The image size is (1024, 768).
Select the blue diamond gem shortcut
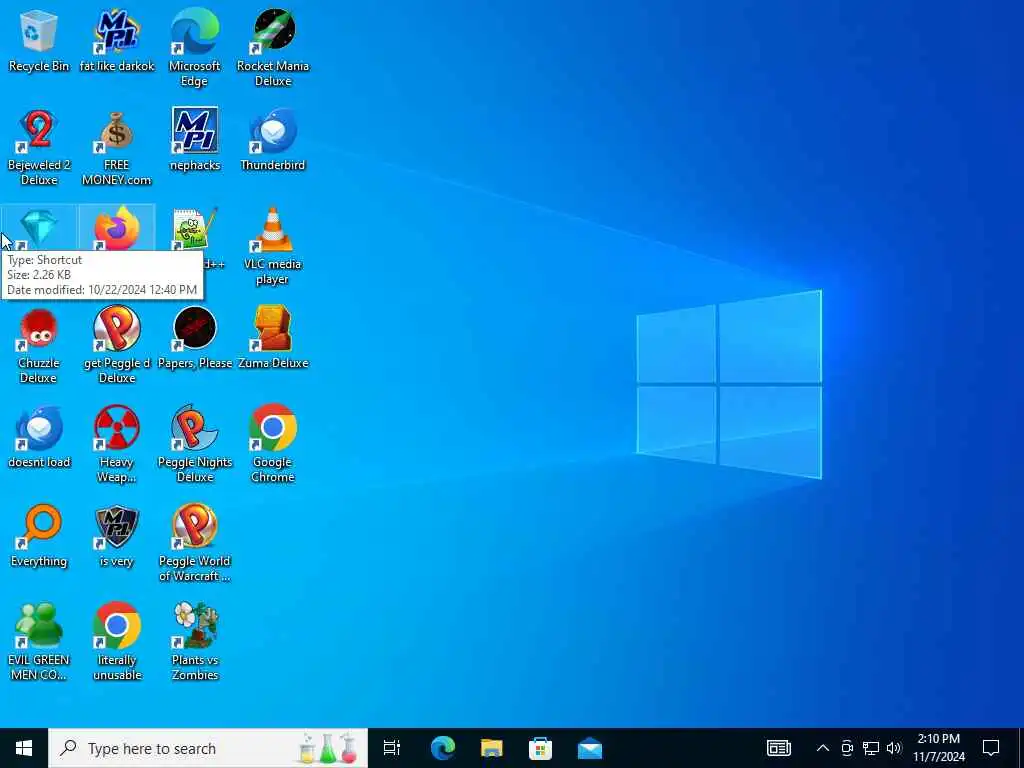(39, 229)
